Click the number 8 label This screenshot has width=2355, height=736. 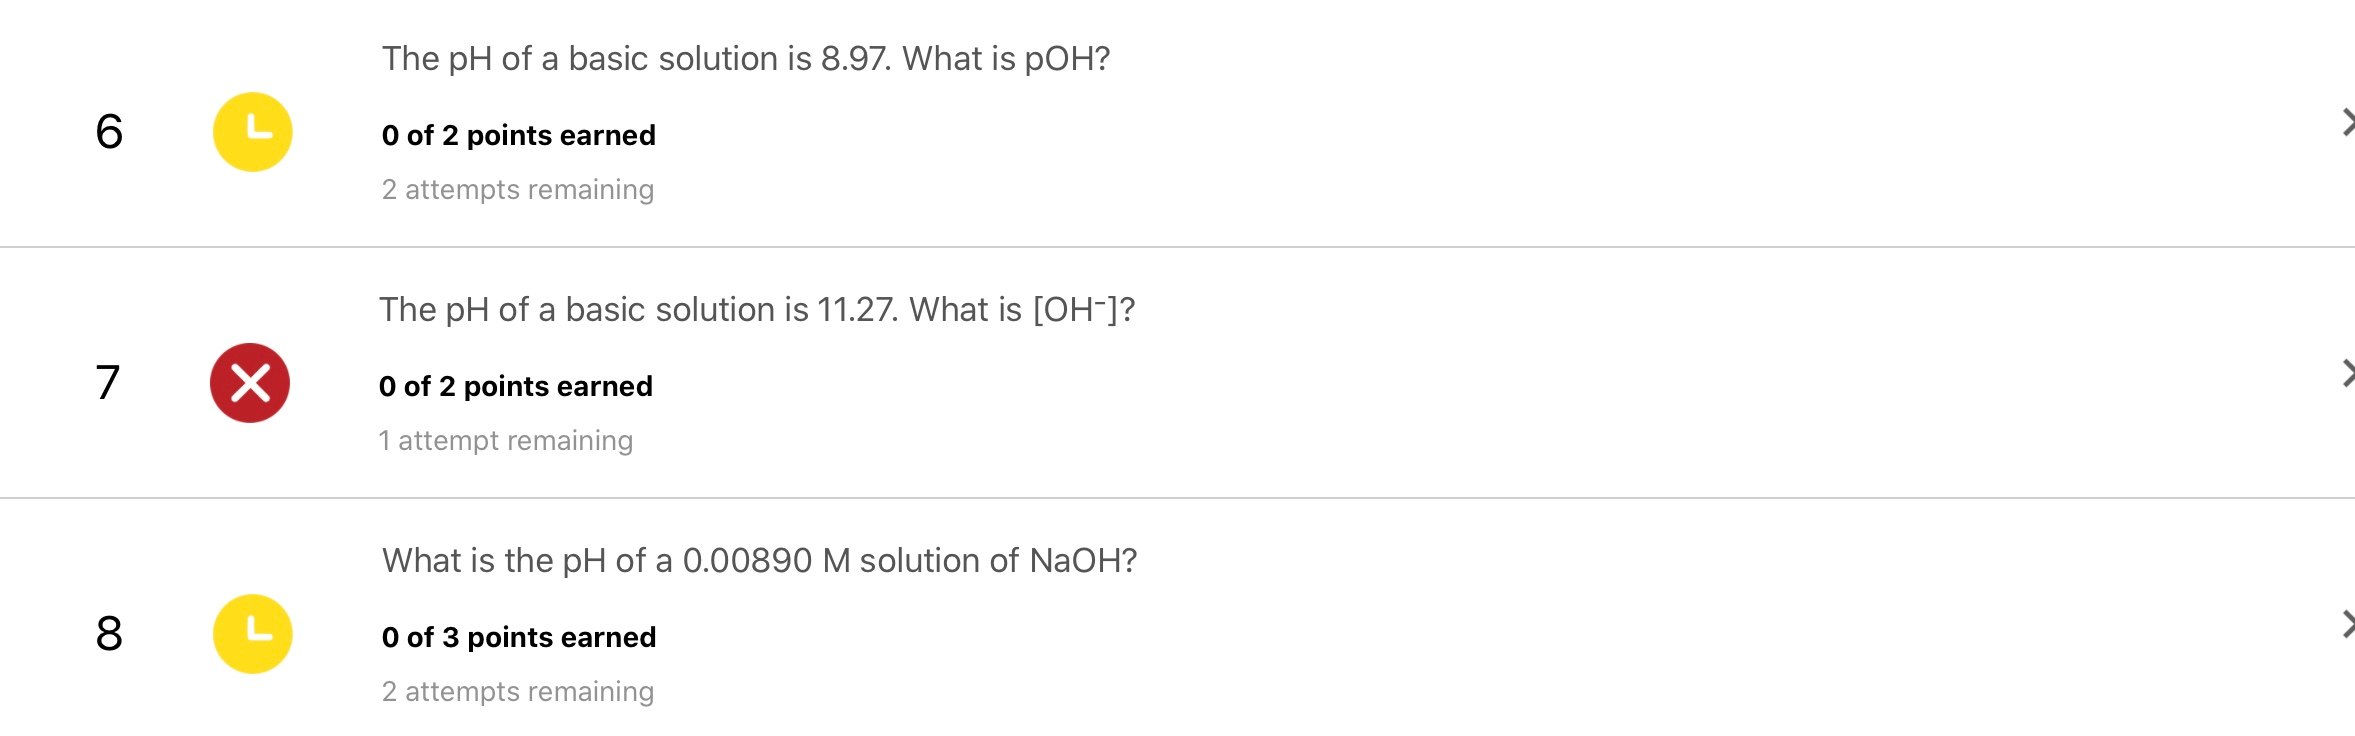[x=110, y=631]
